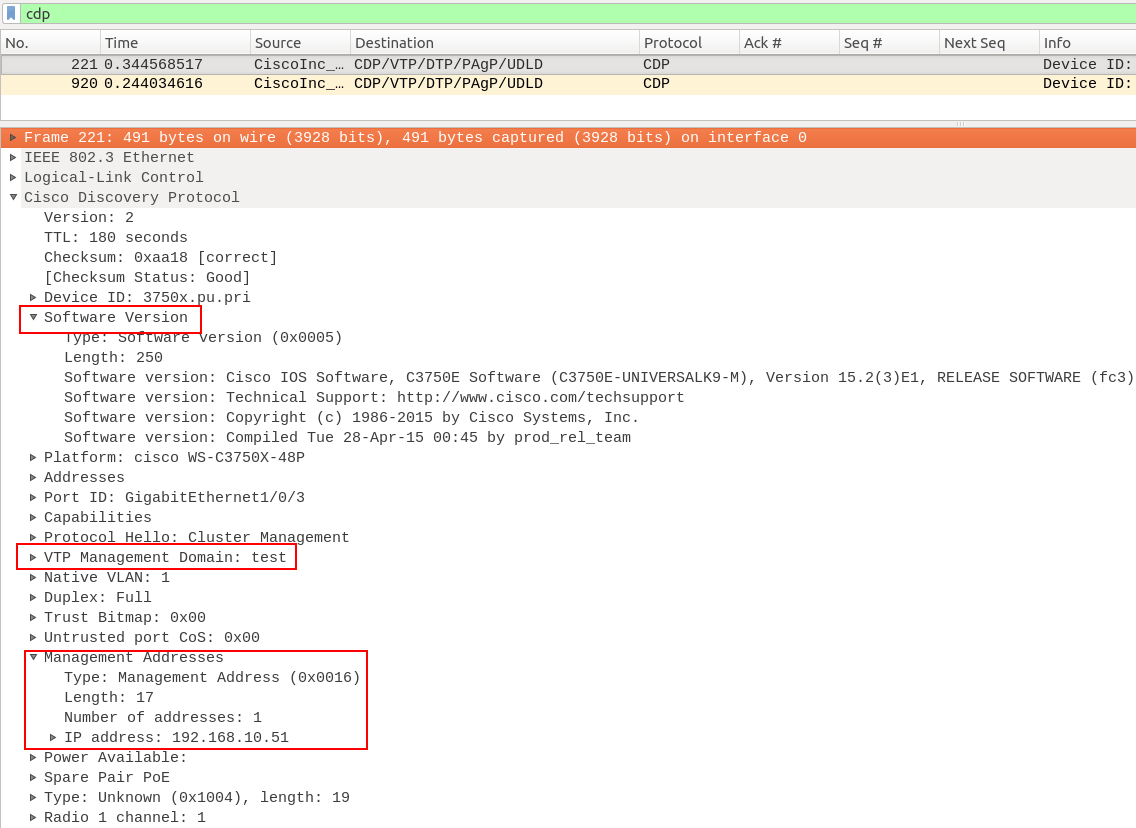
Task: Select the [Checksum Status: Good] line
Action: tap(147, 277)
